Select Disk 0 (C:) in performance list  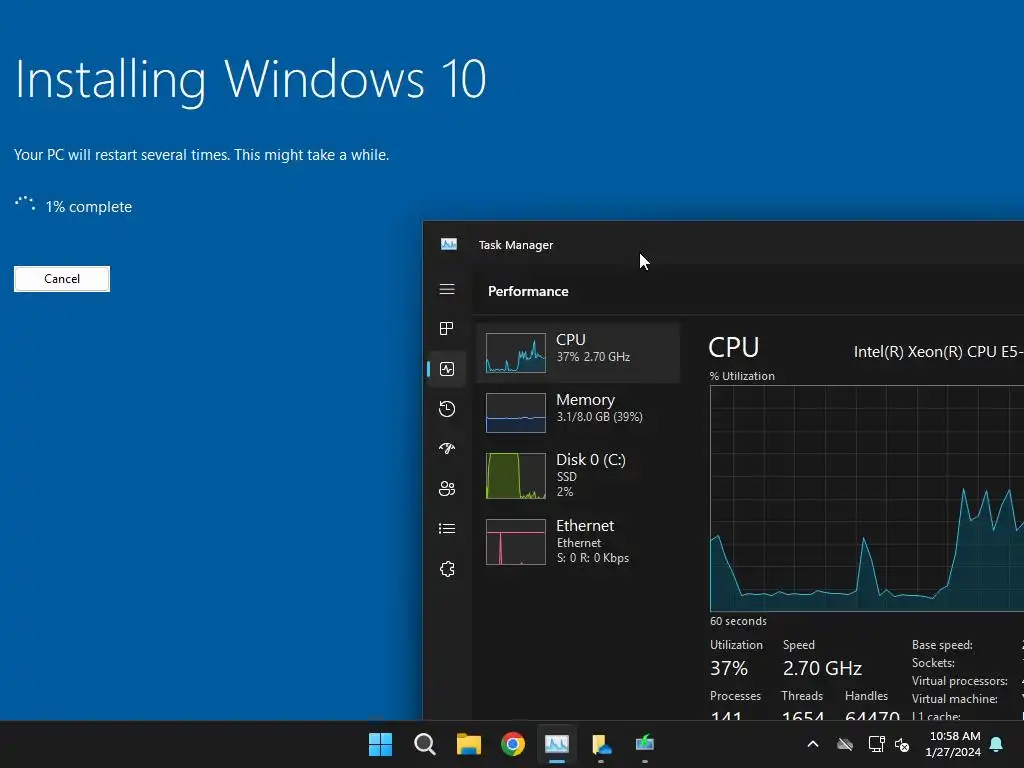578,475
